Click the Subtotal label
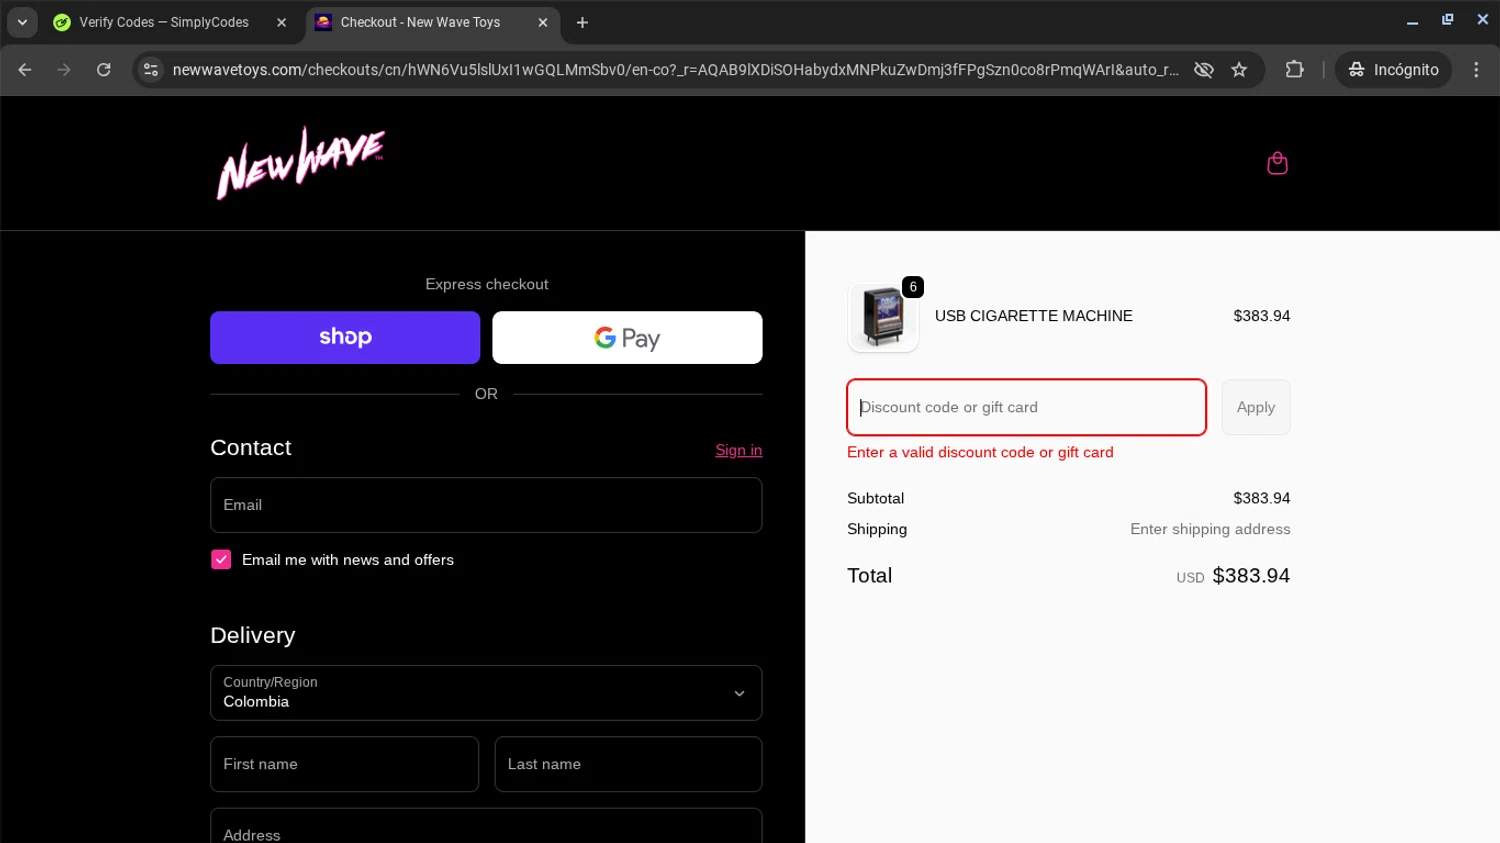 point(876,498)
